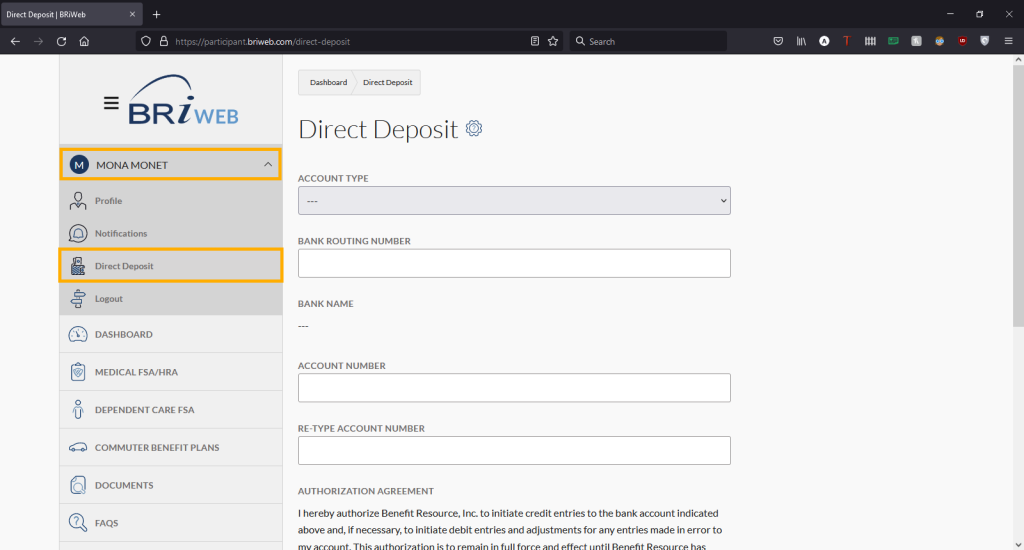Click the hamburger menu icon beside BRiWeb logo
The image size is (1024, 550).
click(111, 103)
